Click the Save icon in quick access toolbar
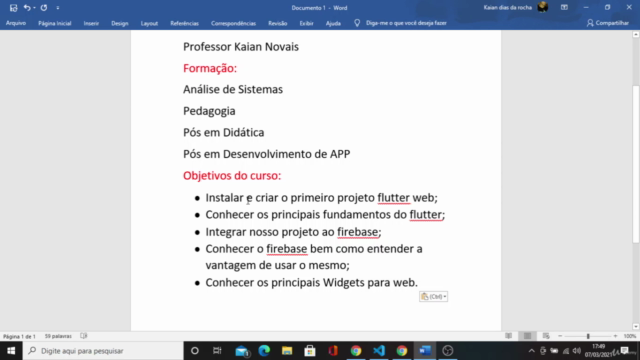The image size is (640, 360). coord(13,8)
